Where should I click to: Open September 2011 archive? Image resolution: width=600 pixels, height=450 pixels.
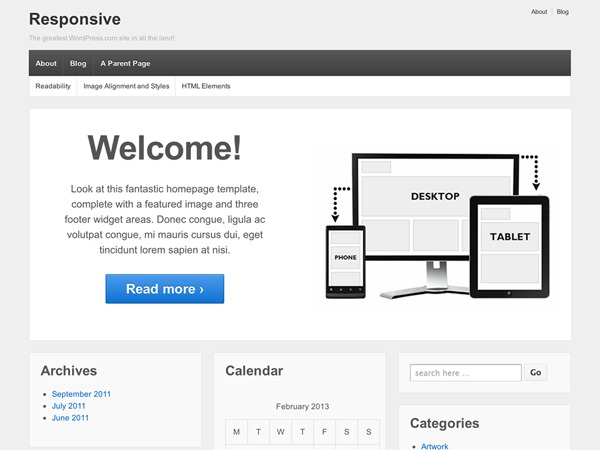81,394
